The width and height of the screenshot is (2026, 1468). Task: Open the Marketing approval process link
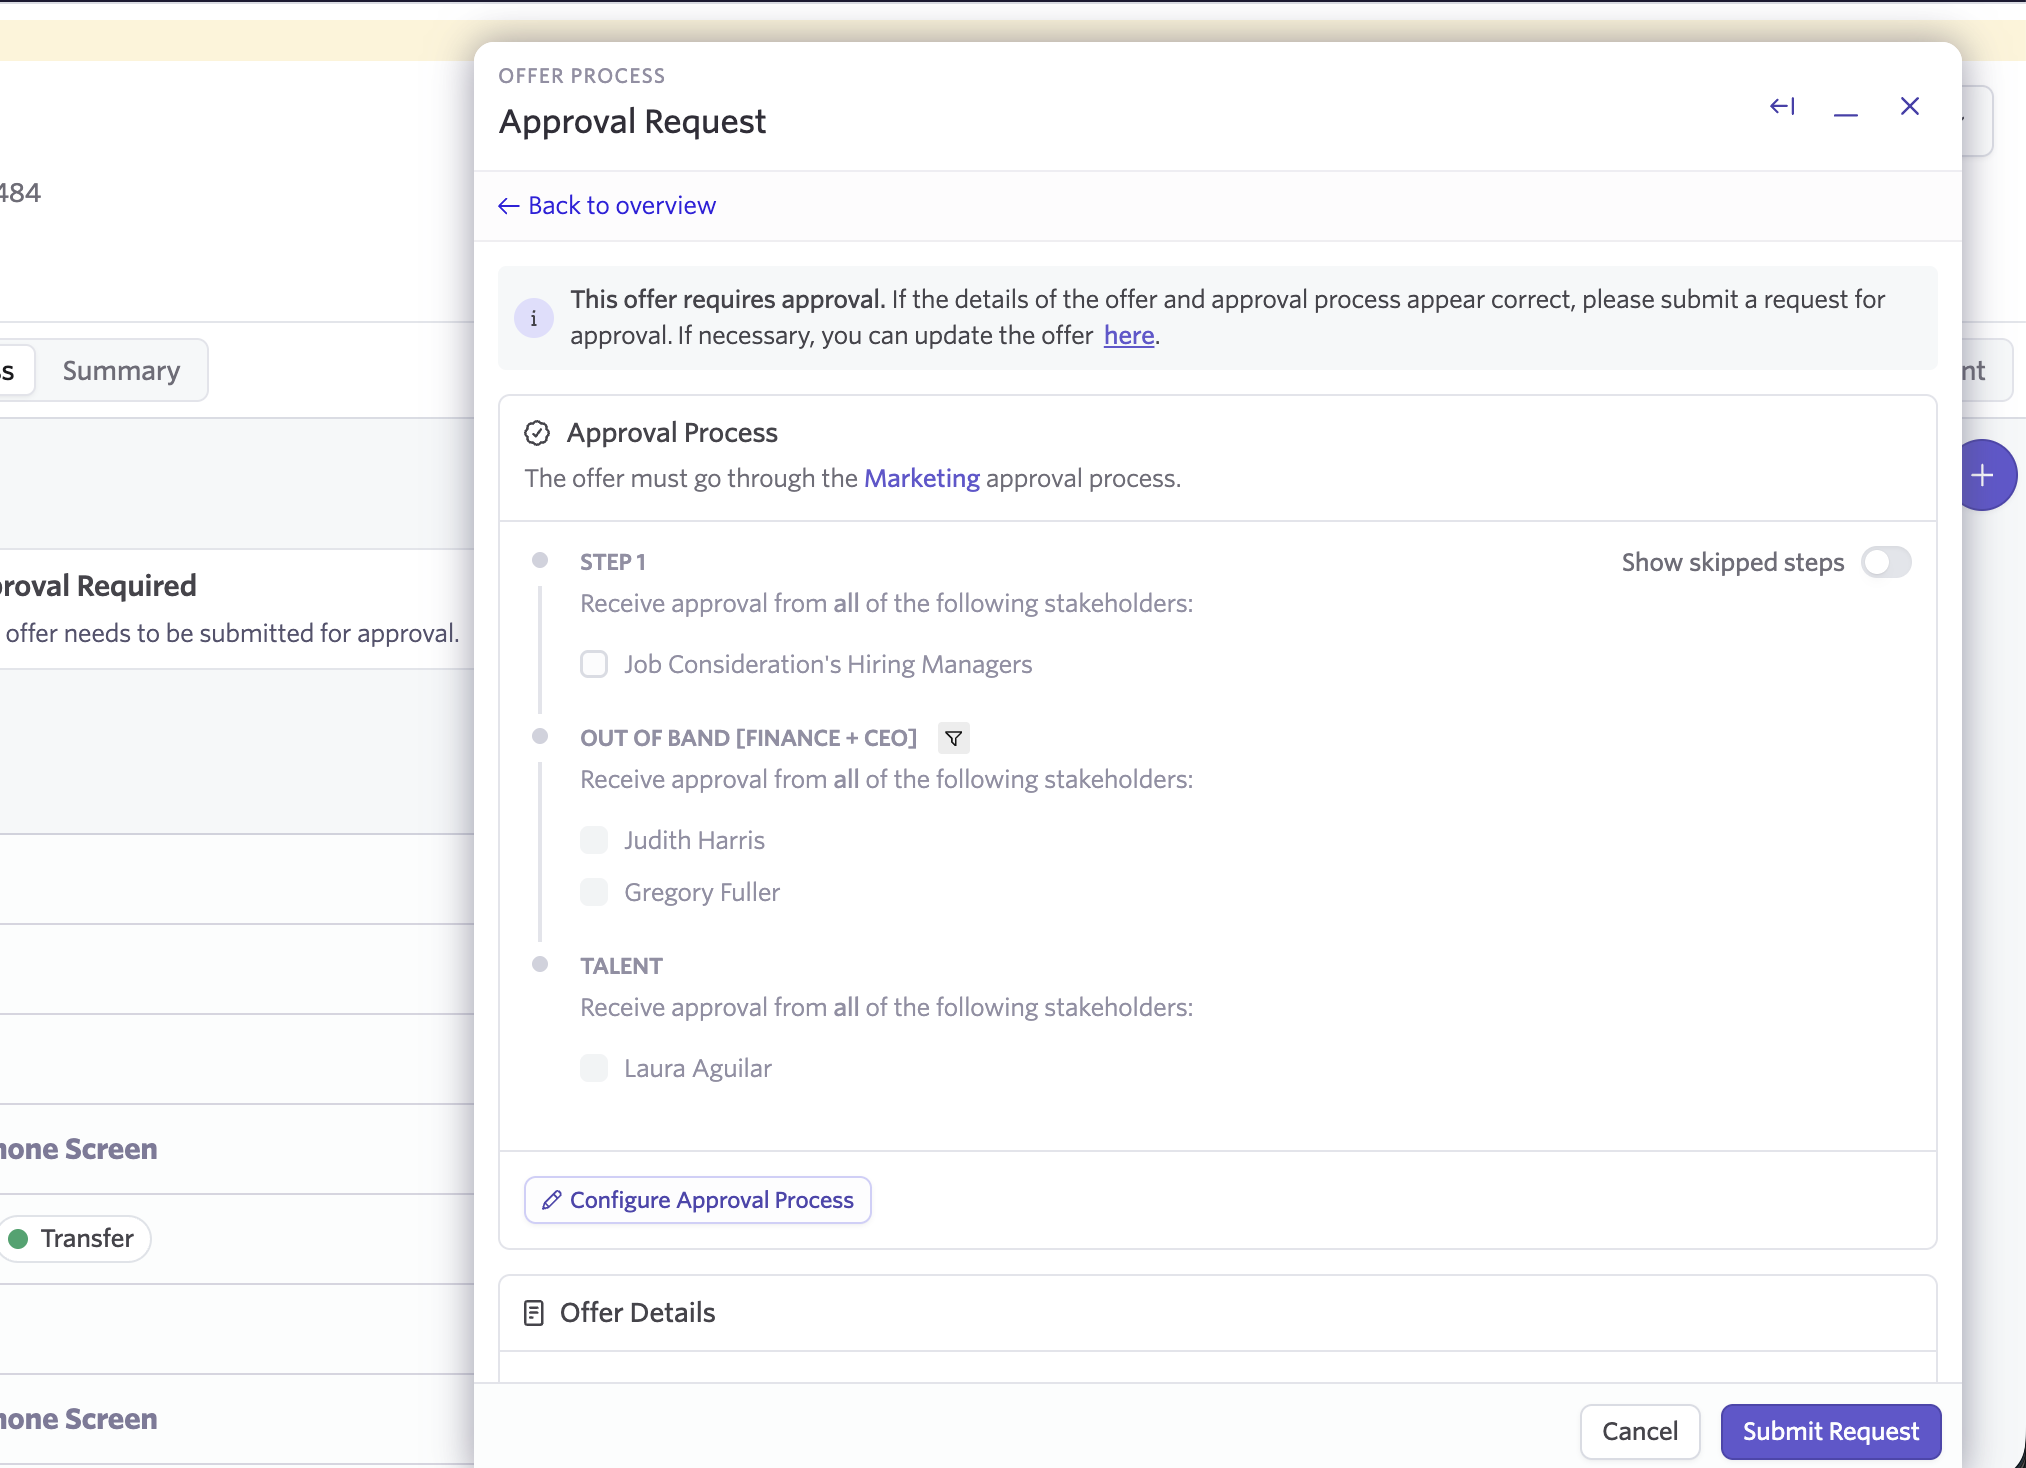[x=921, y=479]
